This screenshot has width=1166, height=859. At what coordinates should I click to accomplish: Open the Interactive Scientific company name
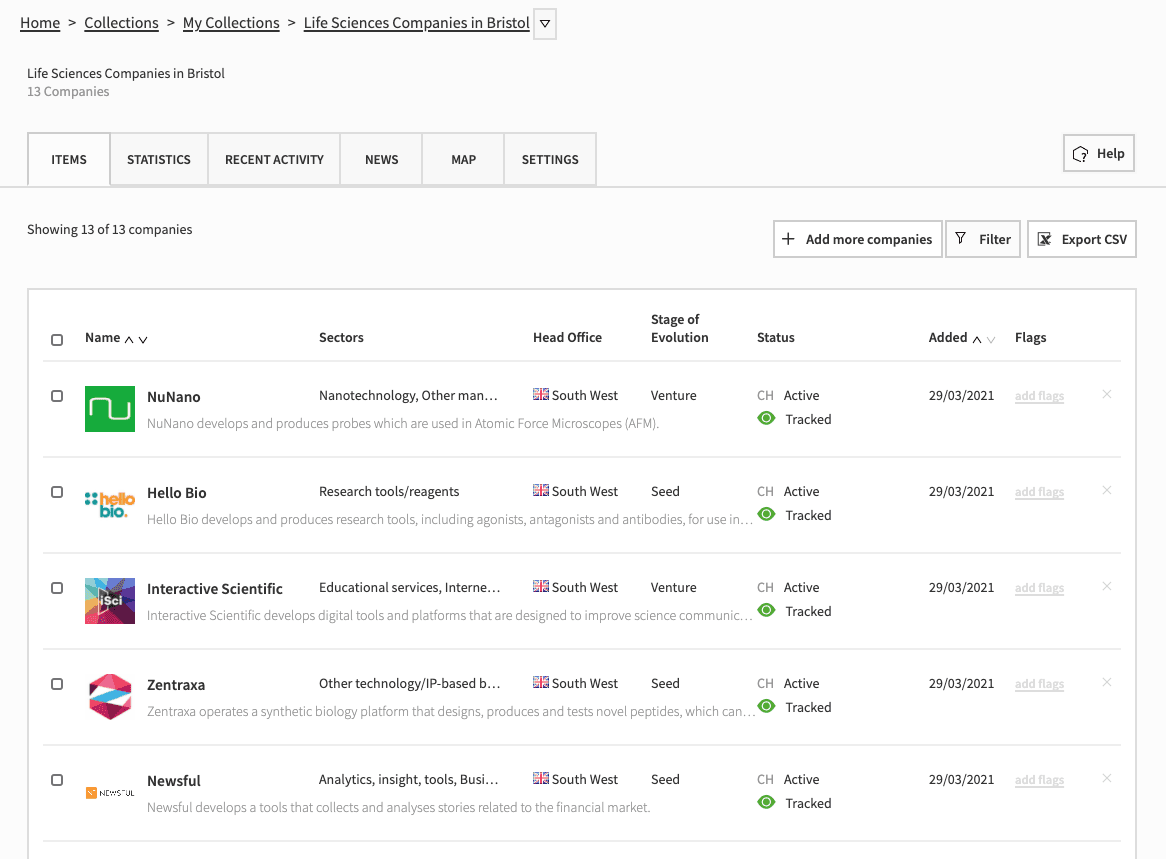(215, 588)
